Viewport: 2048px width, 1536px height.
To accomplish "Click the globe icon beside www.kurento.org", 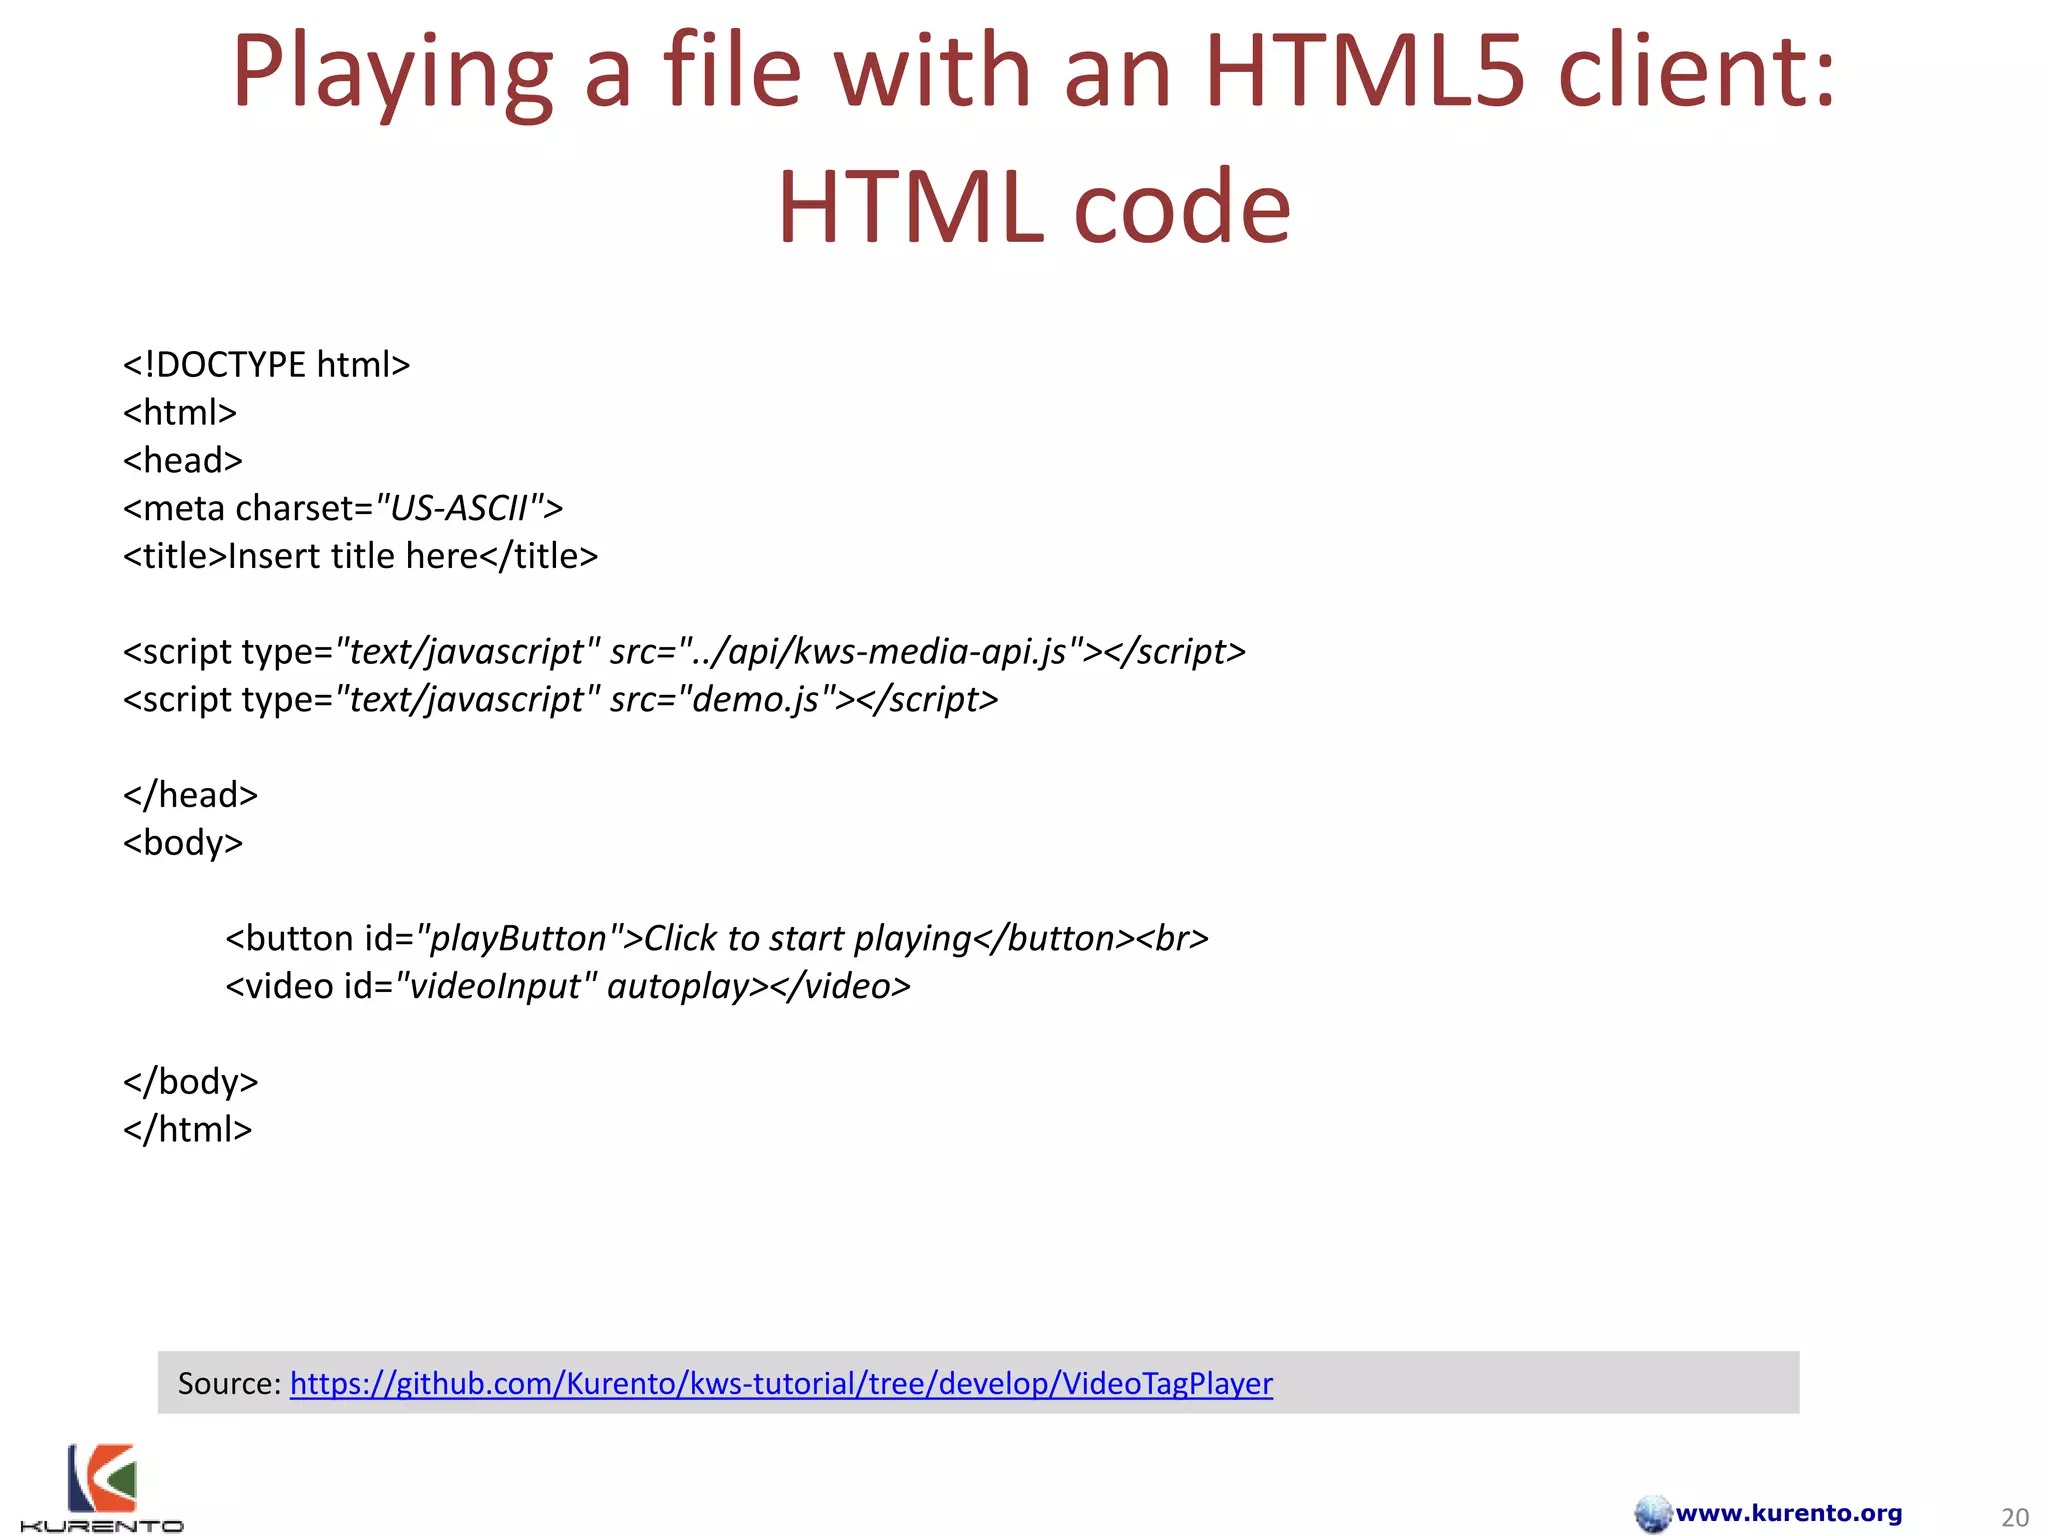I will pyautogui.click(x=1653, y=1513).
